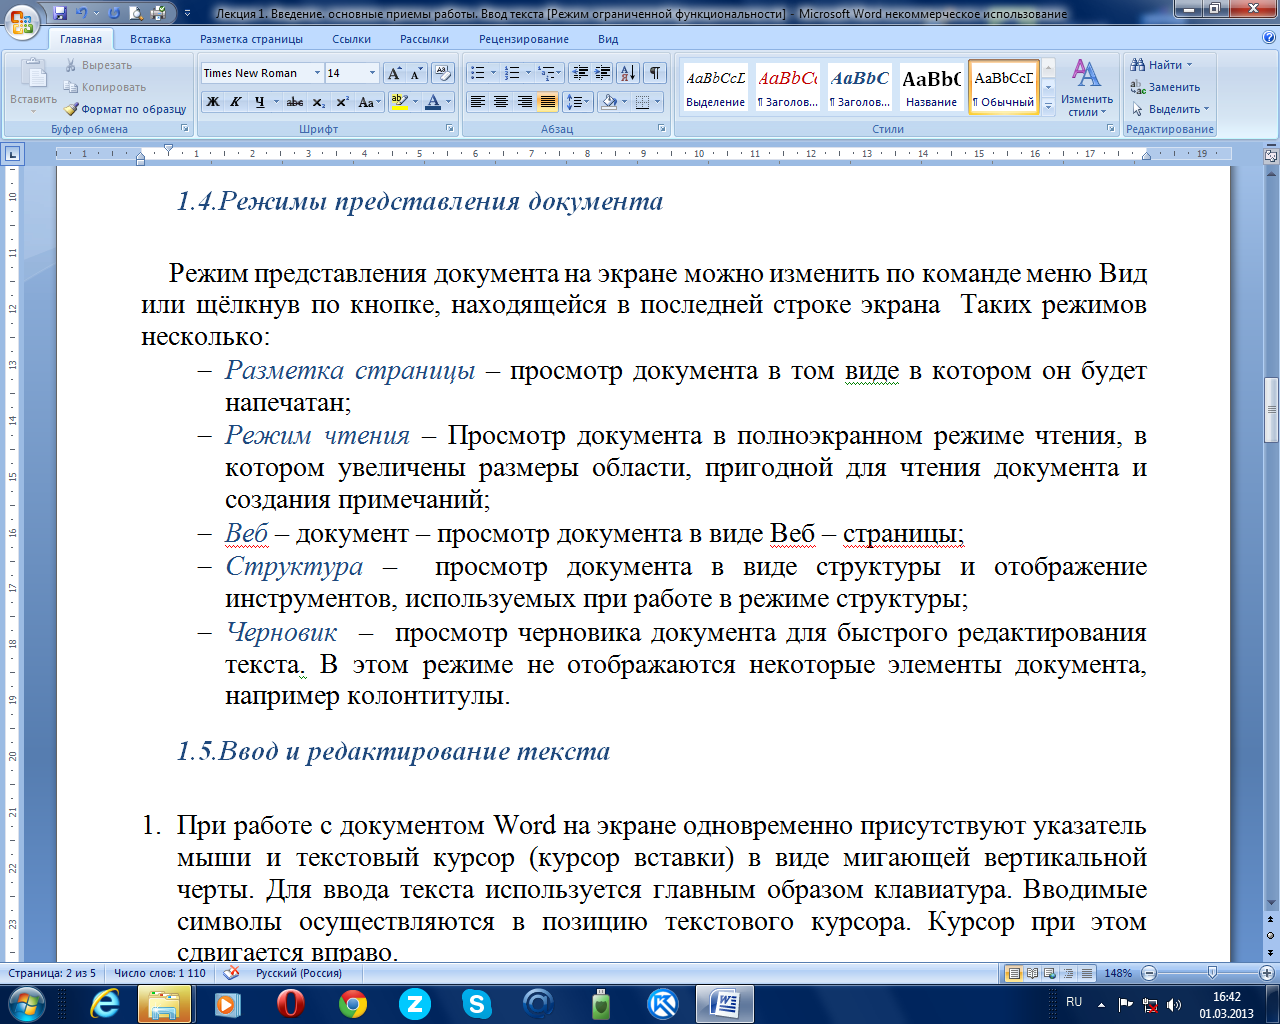Screen dimensions: 1280x1024
Task: Open Google Chrome from the taskbar
Action: (x=352, y=1003)
